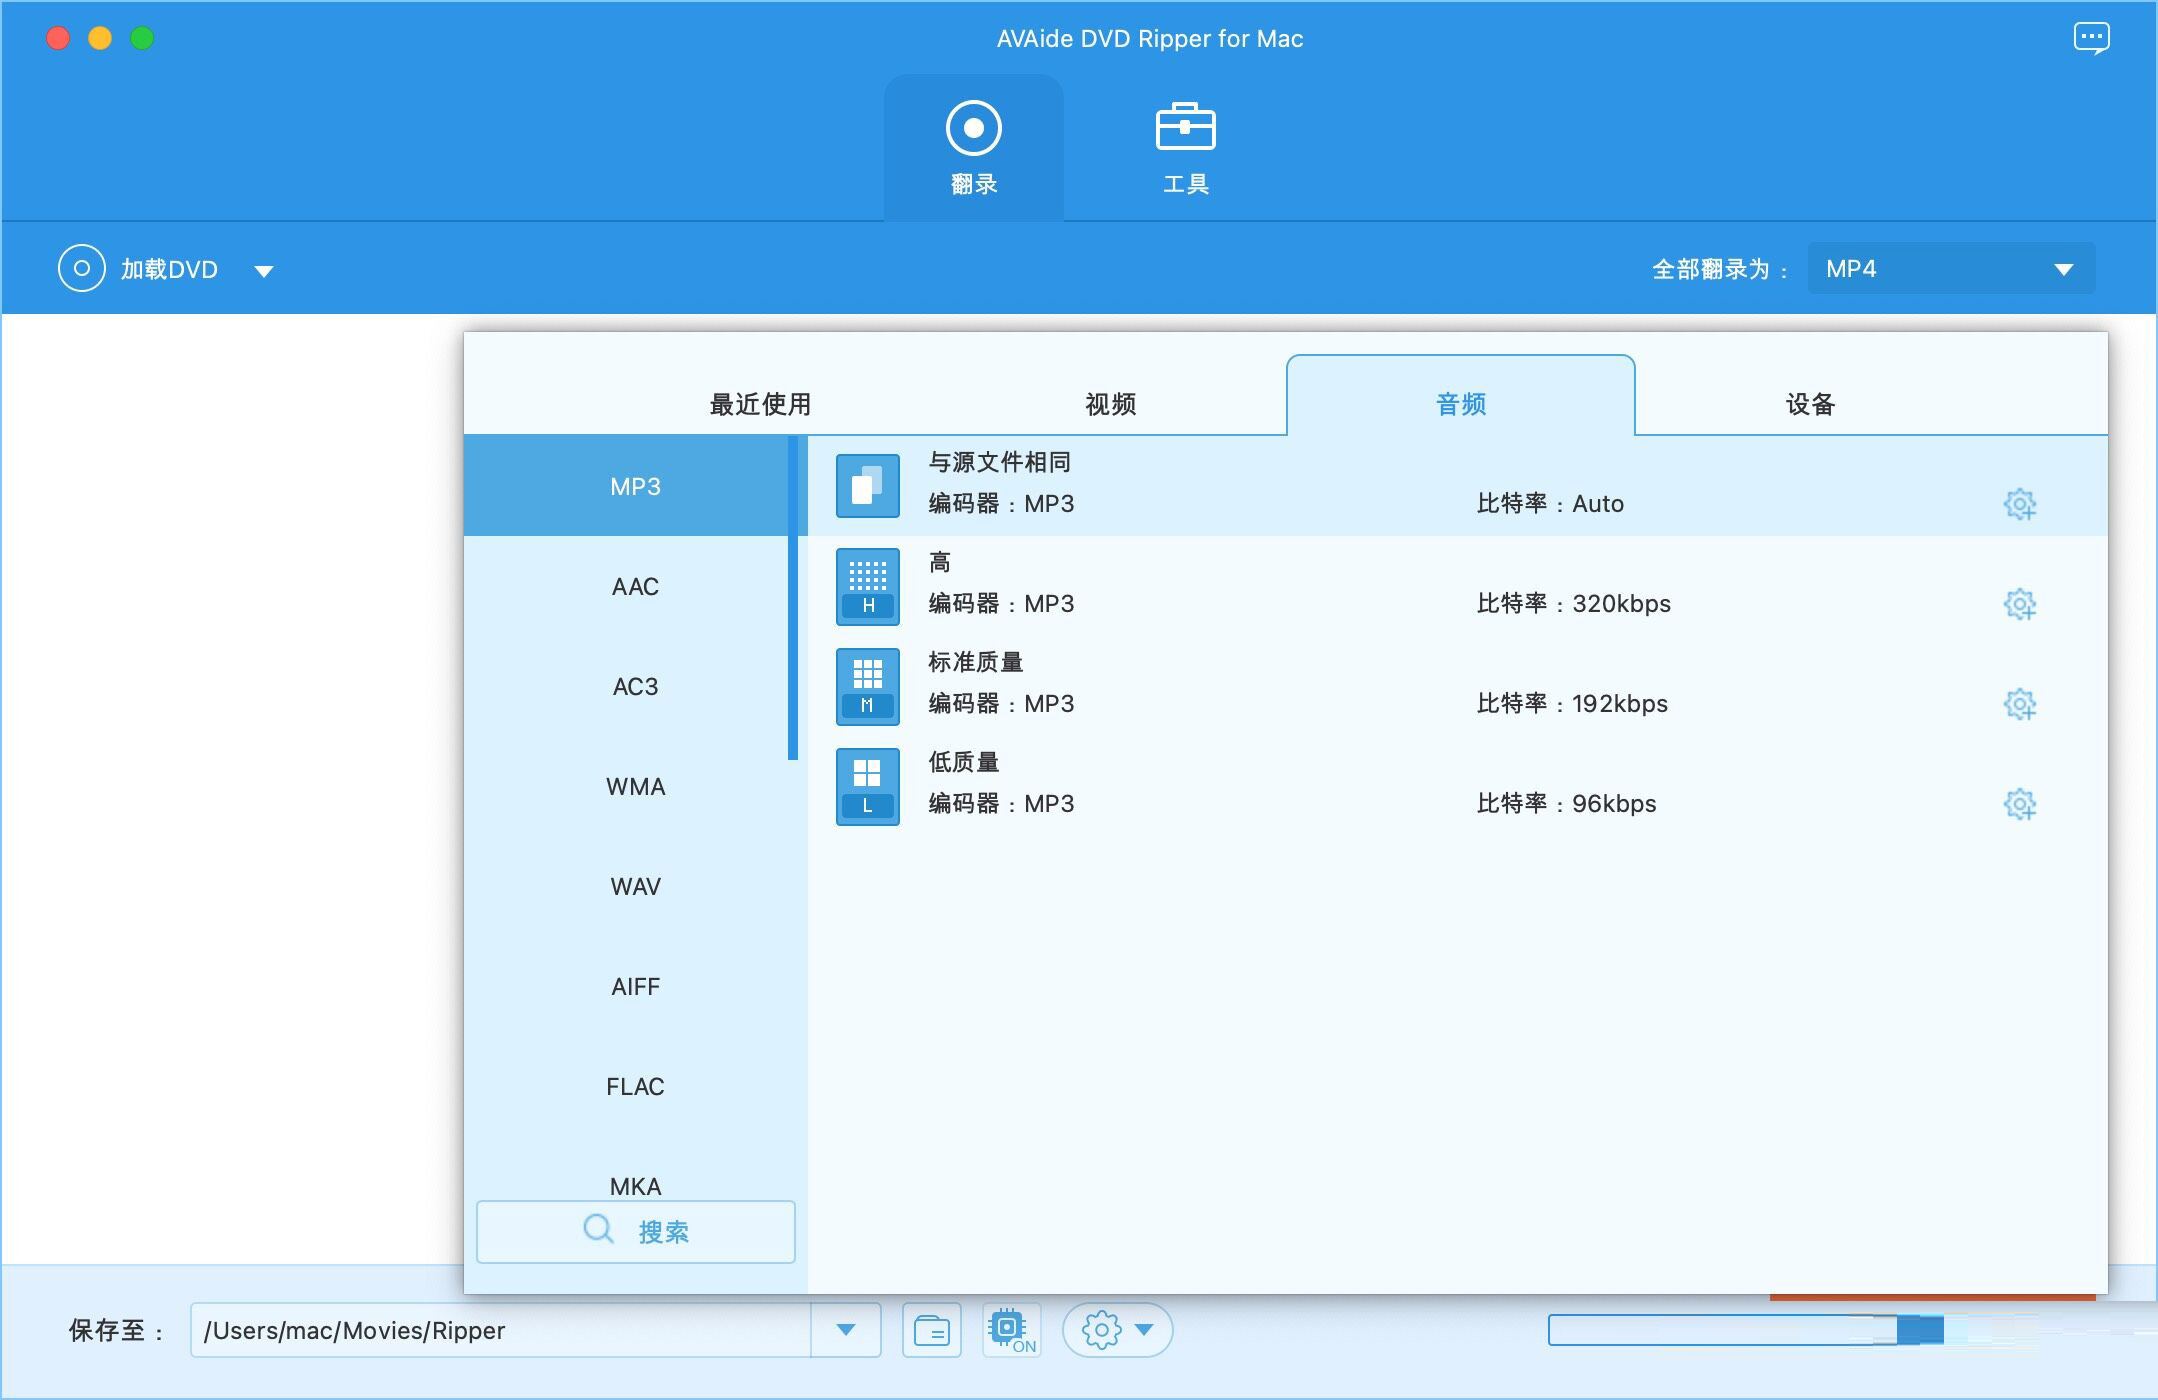The width and height of the screenshot is (2158, 1400).
Task: Click the macOS green zoom button
Action: click(142, 38)
